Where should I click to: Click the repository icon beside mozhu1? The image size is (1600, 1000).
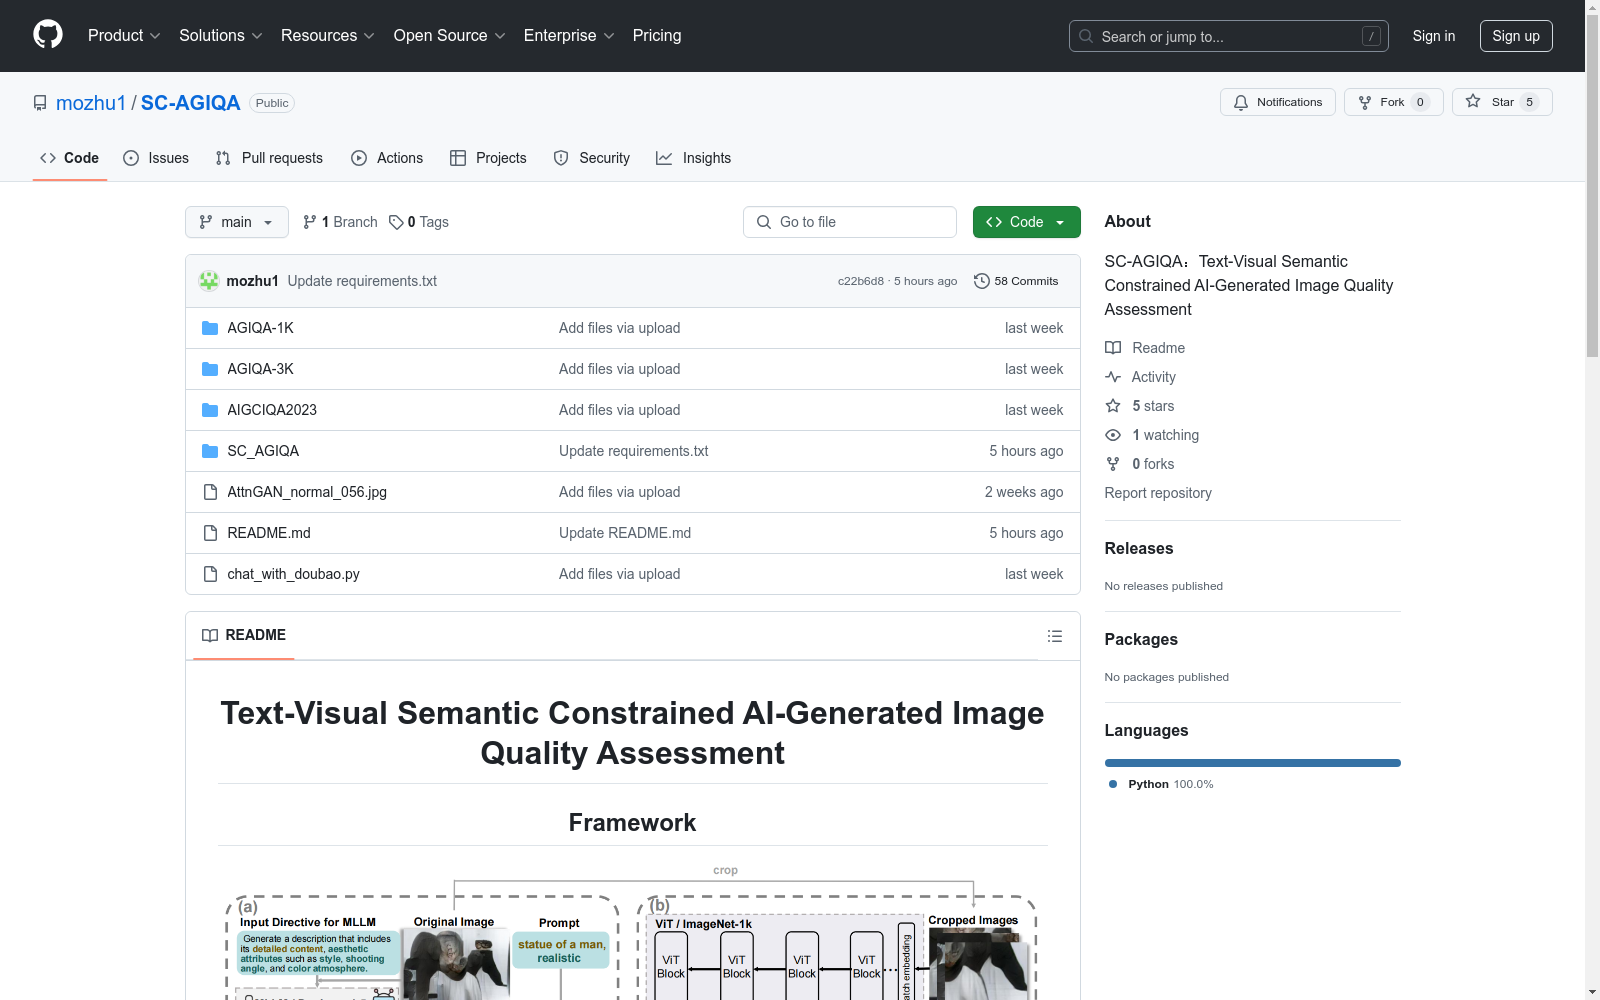click(40, 103)
